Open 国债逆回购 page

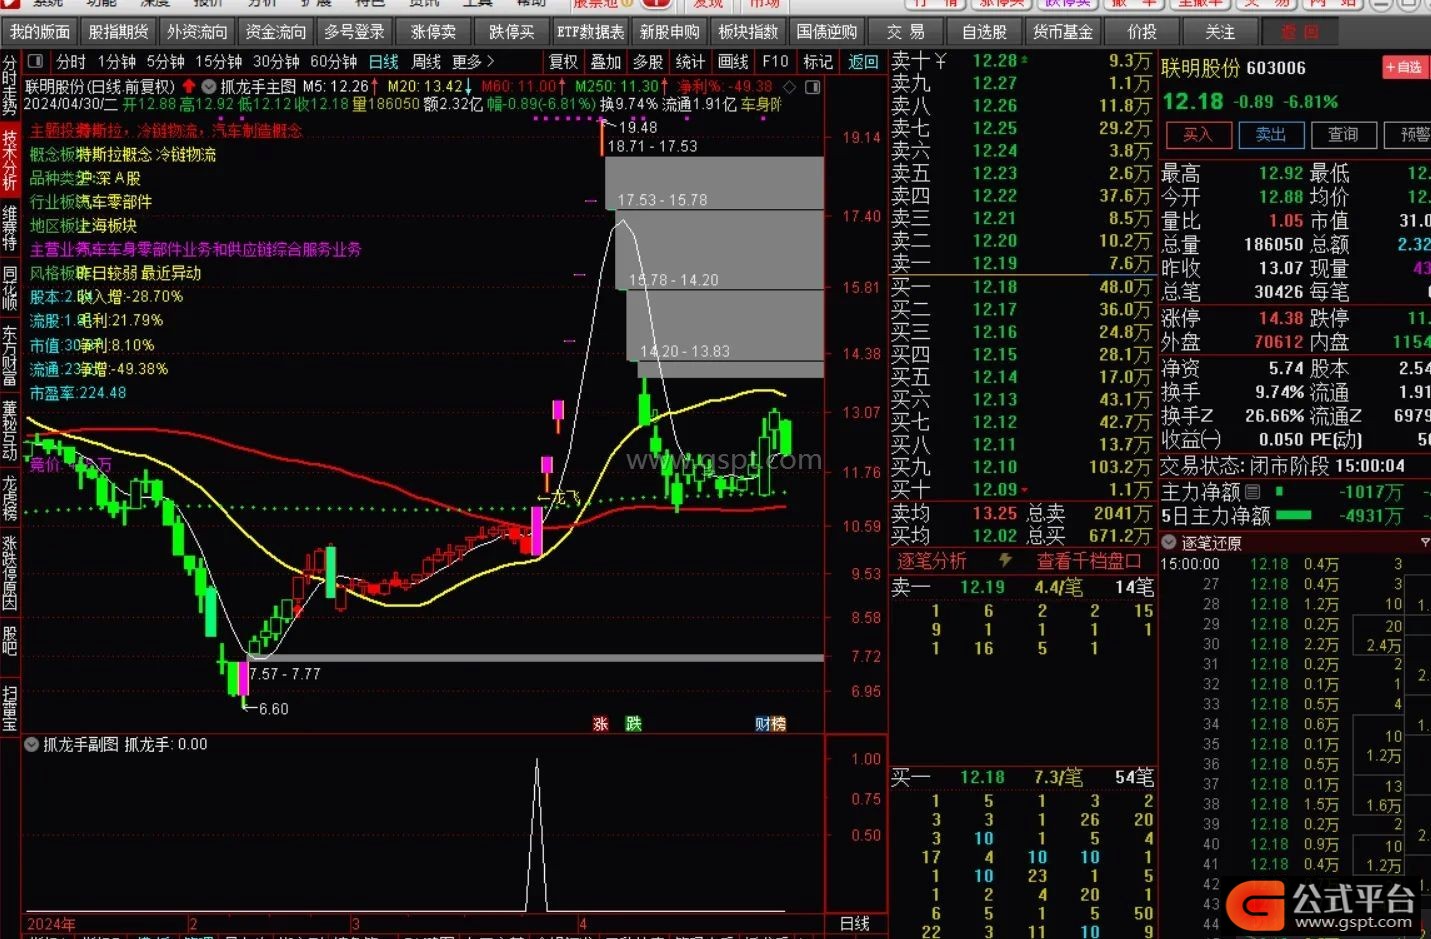point(827,32)
